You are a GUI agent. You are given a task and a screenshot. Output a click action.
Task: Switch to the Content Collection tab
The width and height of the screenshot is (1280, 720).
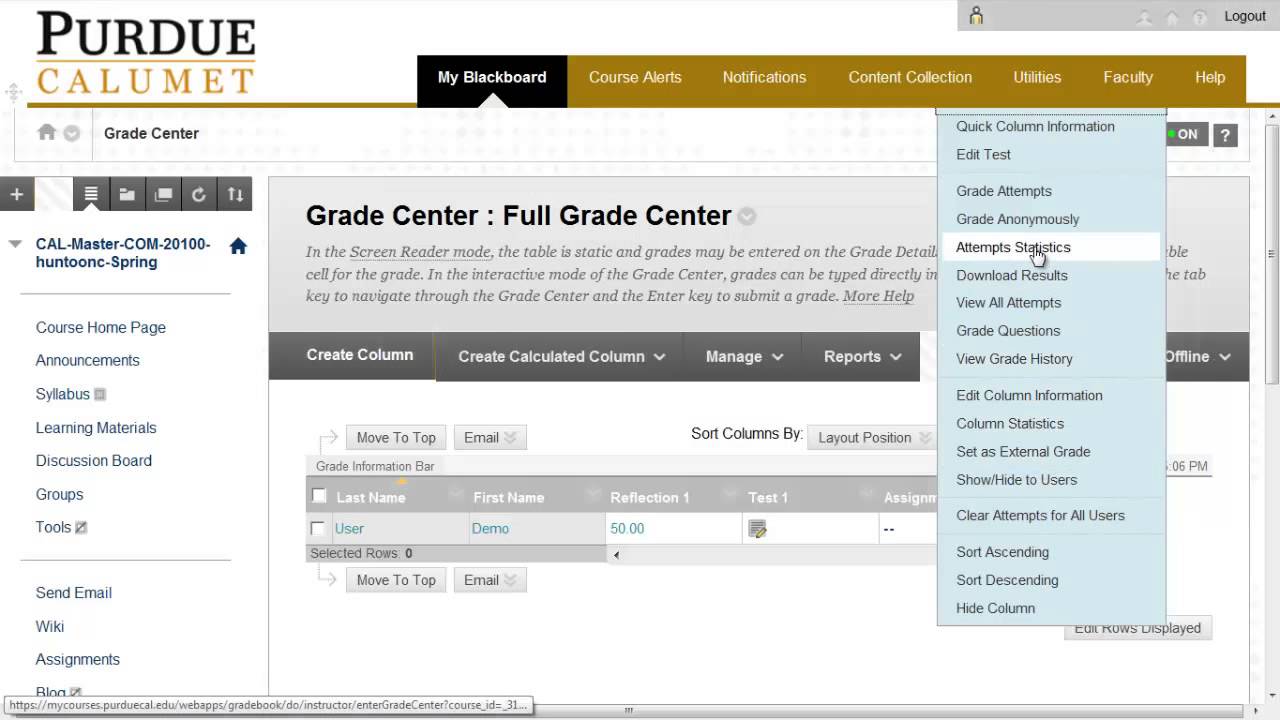click(x=910, y=77)
